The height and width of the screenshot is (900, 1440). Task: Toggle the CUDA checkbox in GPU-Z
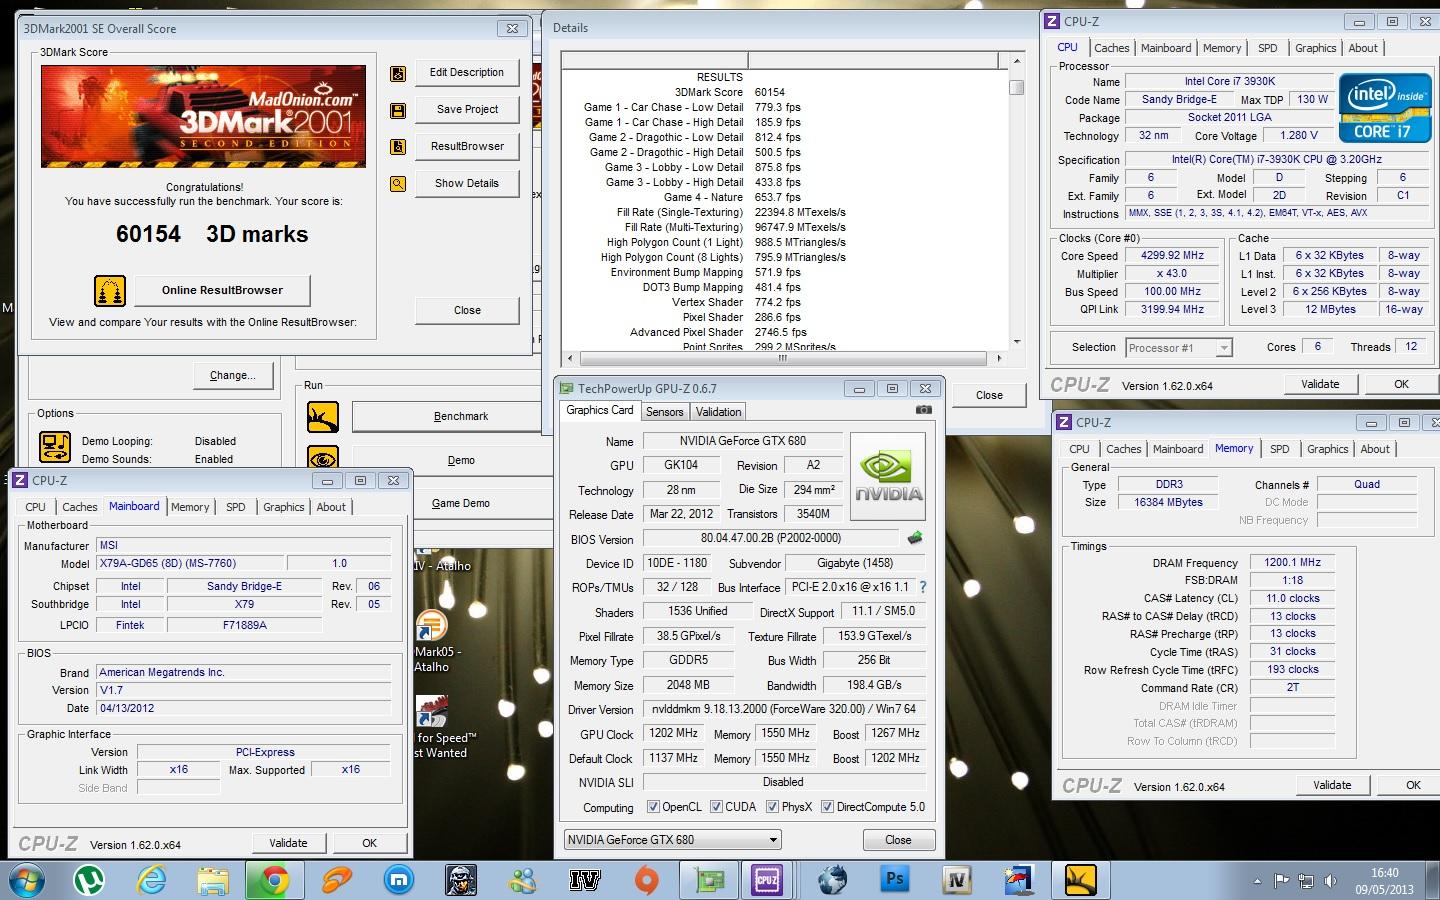pos(716,807)
